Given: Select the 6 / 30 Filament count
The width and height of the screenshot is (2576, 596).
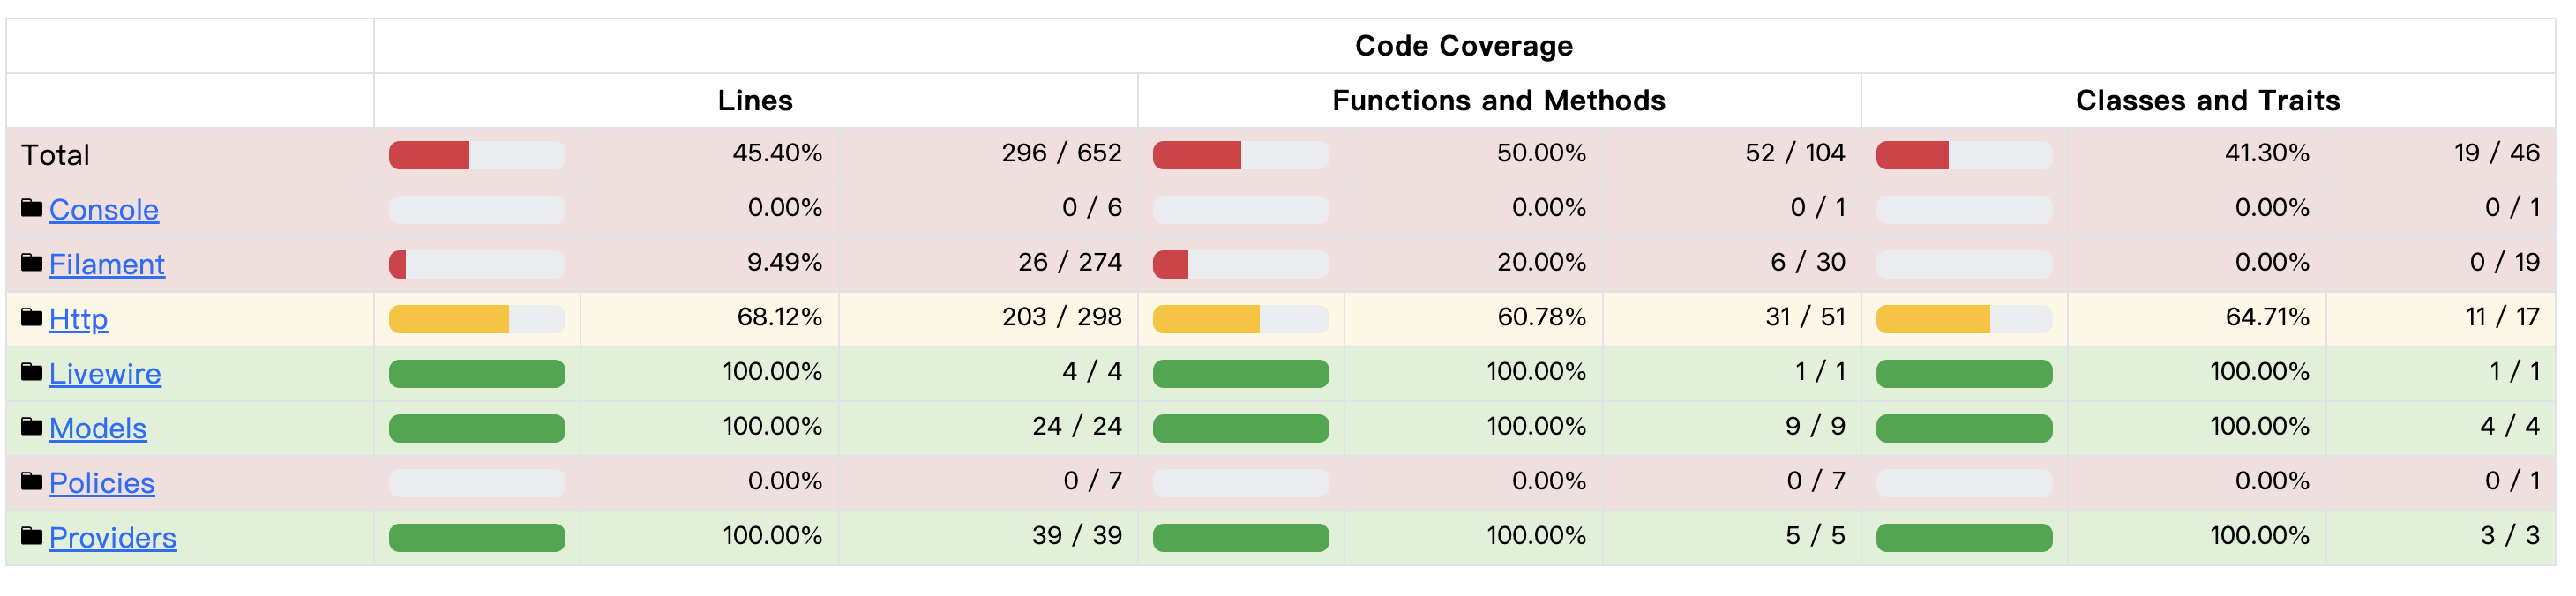Looking at the screenshot, I should (x=1808, y=262).
